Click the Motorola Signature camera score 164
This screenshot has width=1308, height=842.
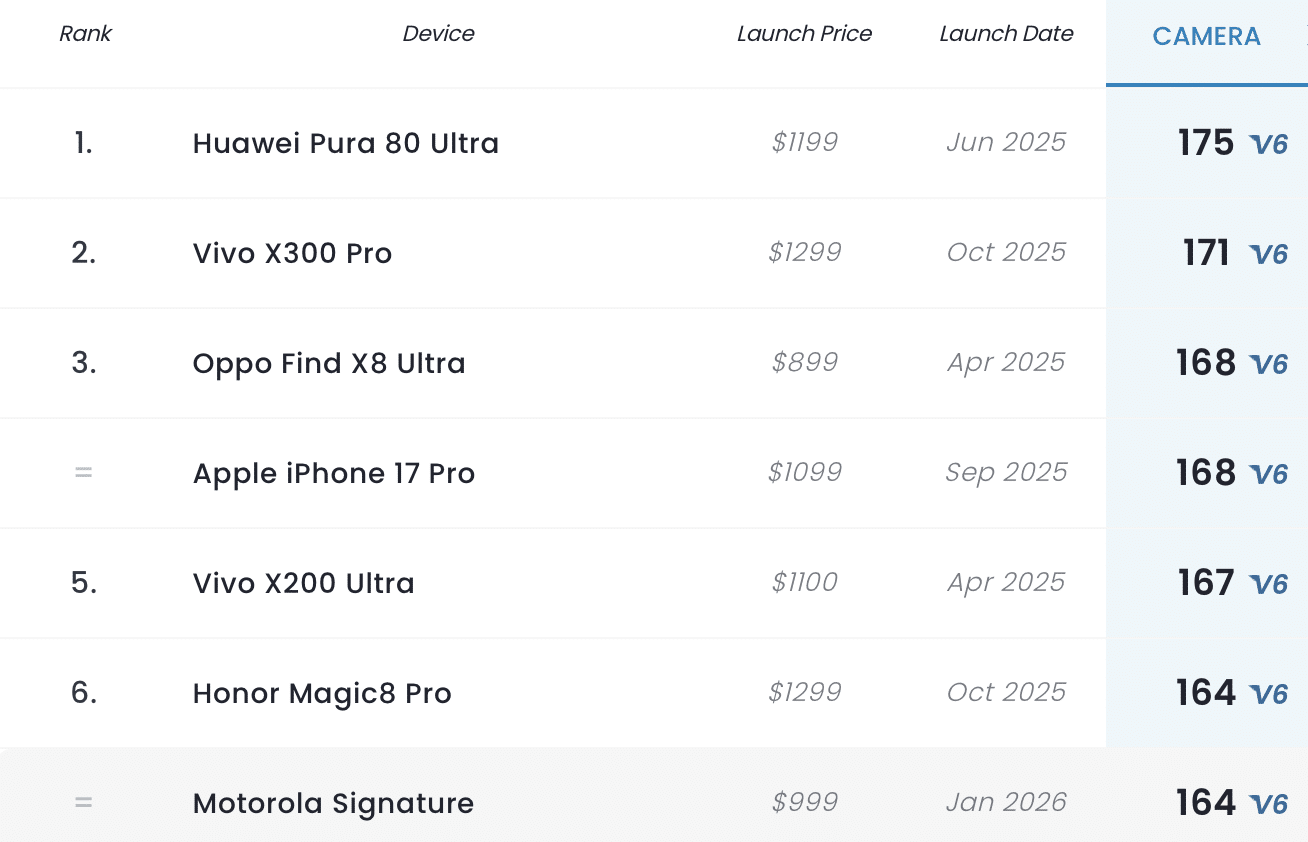tap(1206, 803)
